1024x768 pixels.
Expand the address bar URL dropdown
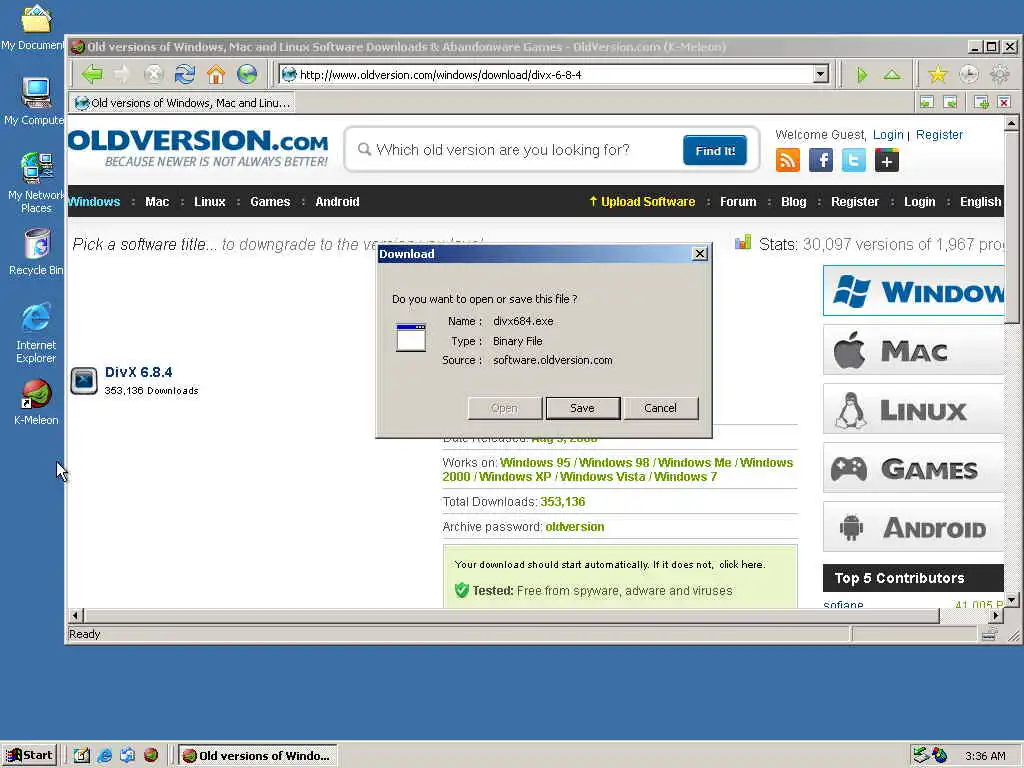821,74
